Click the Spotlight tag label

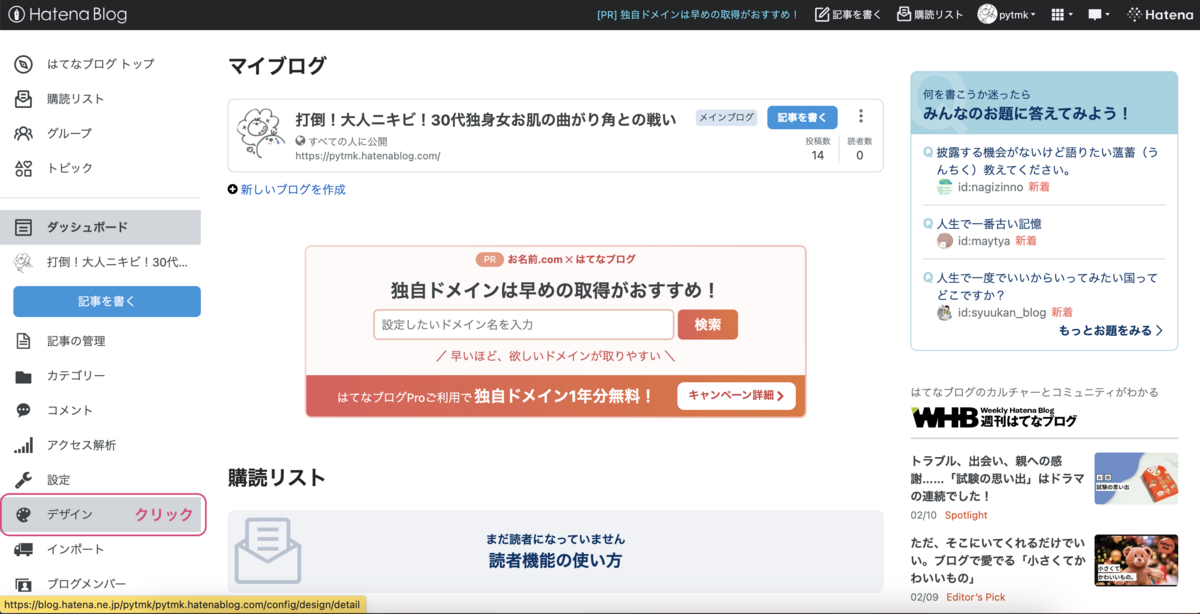coord(966,515)
